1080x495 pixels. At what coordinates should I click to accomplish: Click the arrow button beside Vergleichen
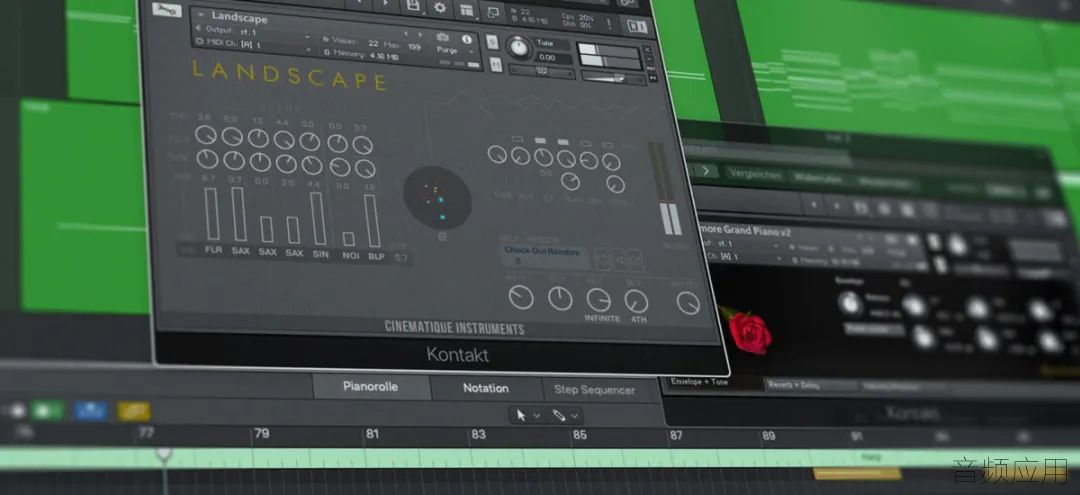tap(706, 170)
